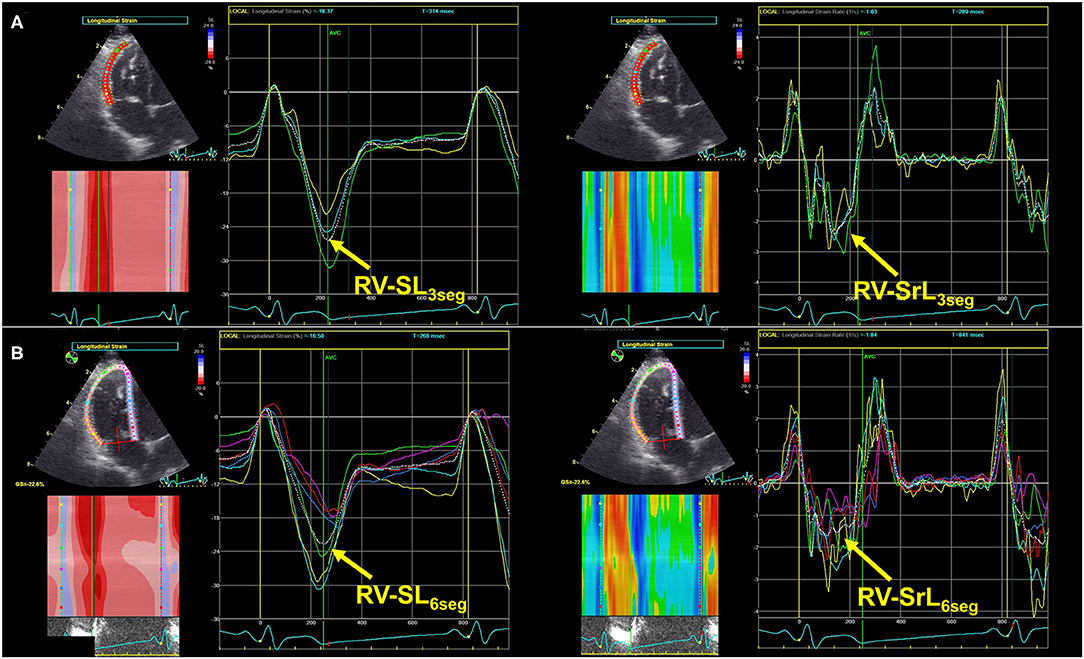Click the echo sector image in panel A strain-rate view

tap(653, 95)
